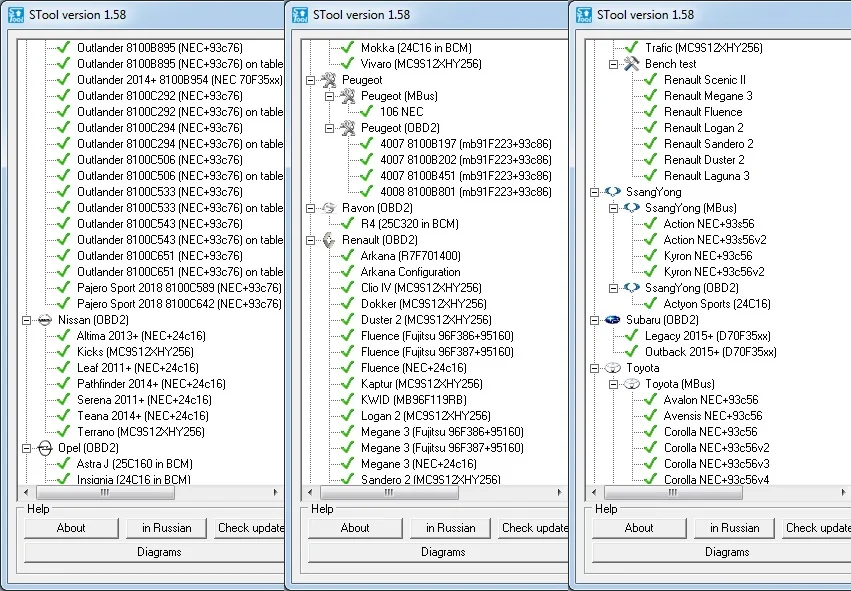The height and width of the screenshot is (591, 851).
Task: Click the Bench test tools icon
Action: pyautogui.click(x=631, y=63)
